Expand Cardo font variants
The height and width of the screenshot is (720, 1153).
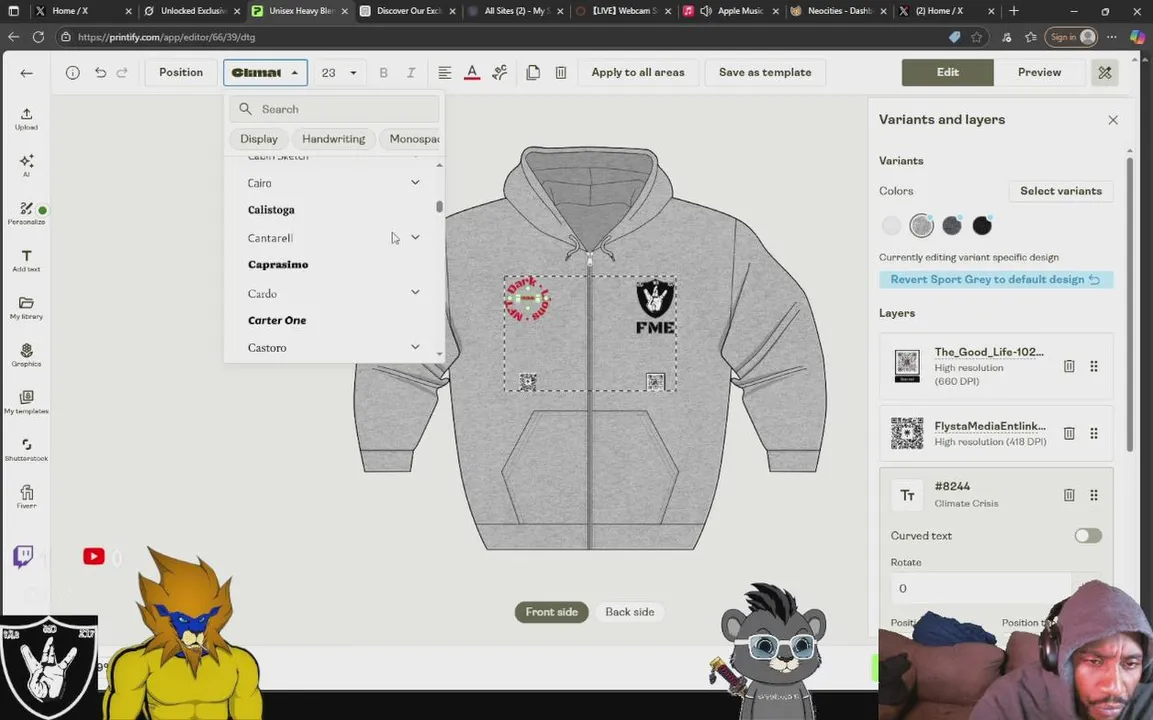click(x=415, y=293)
